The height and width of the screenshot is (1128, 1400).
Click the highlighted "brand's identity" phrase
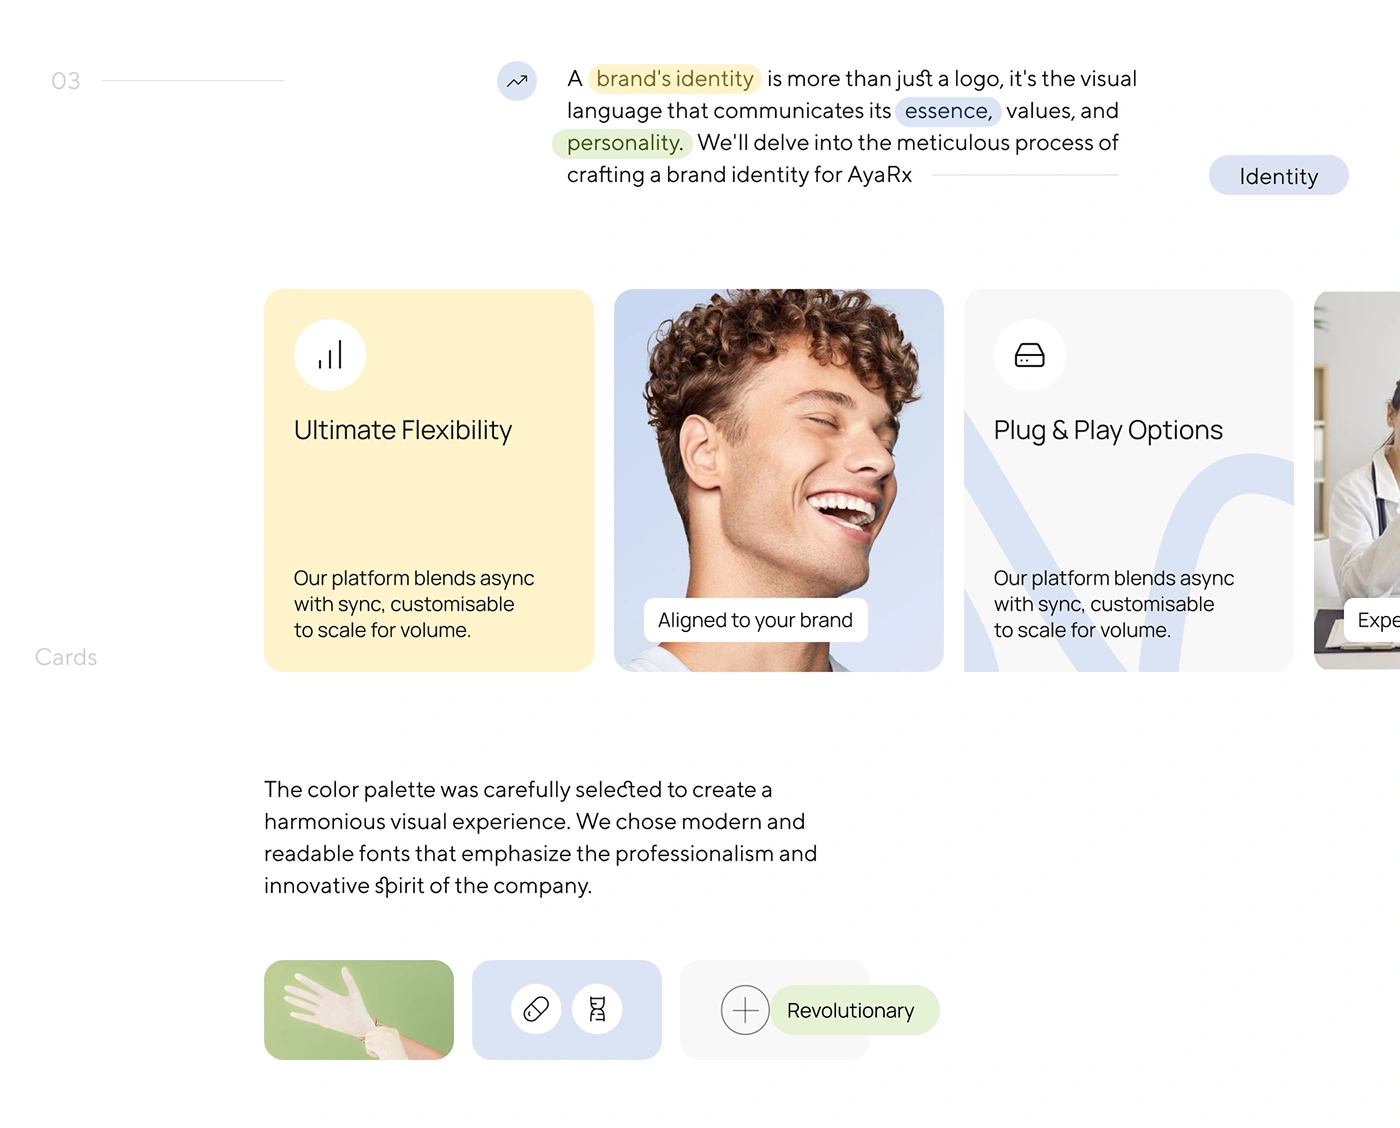[675, 78]
